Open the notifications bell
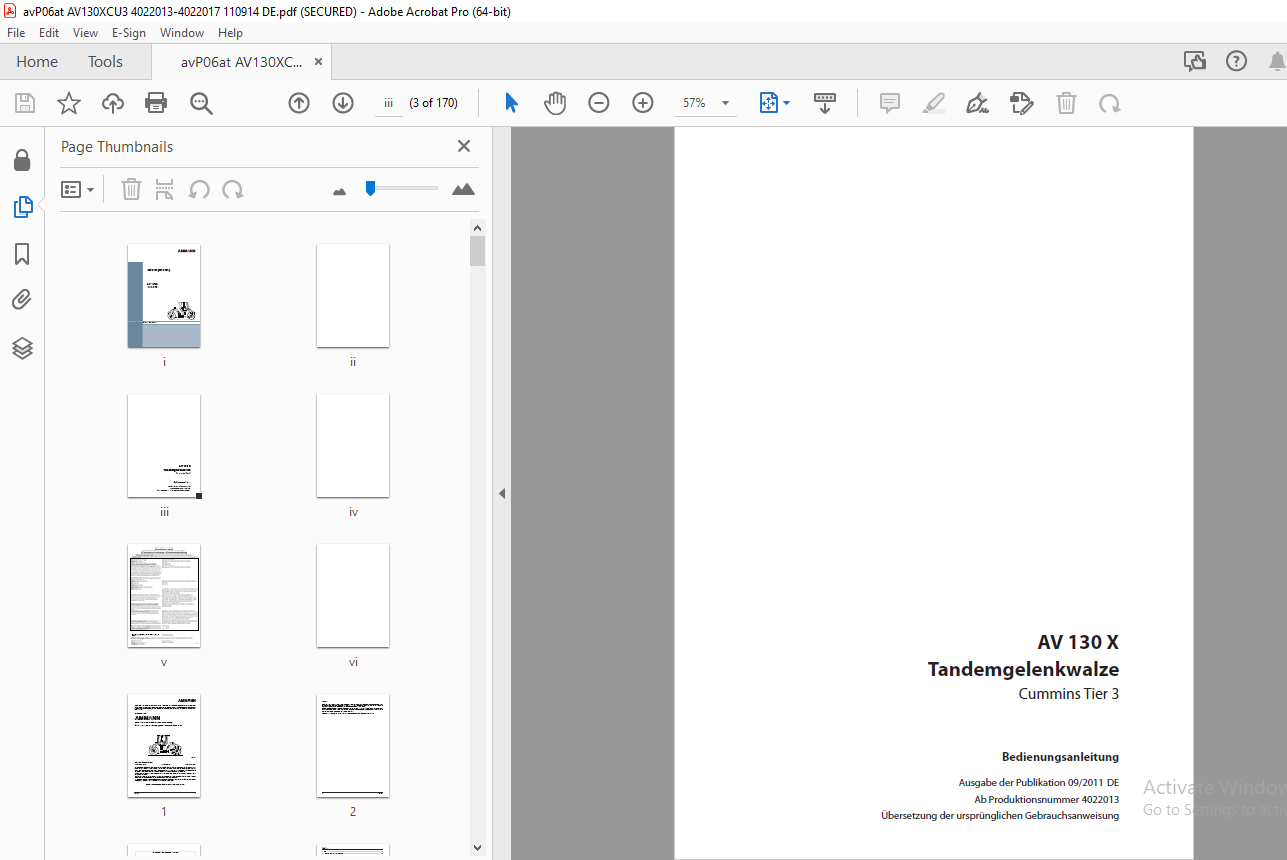 coord(1277,62)
